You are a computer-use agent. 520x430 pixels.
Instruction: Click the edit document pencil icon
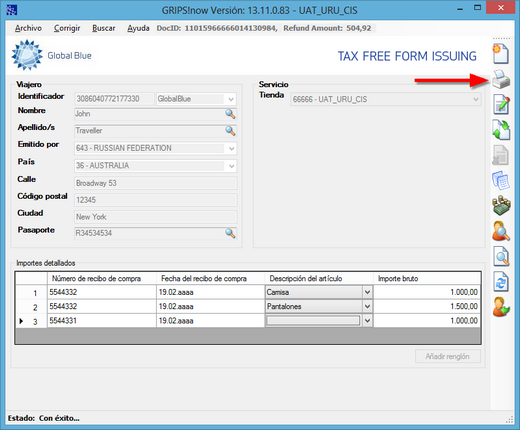501,105
